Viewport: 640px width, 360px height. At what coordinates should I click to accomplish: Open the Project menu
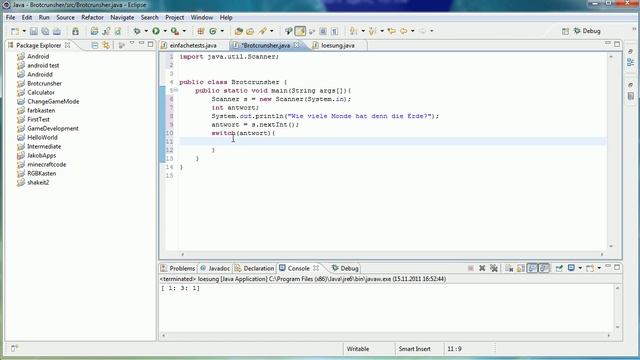click(x=174, y=18)
